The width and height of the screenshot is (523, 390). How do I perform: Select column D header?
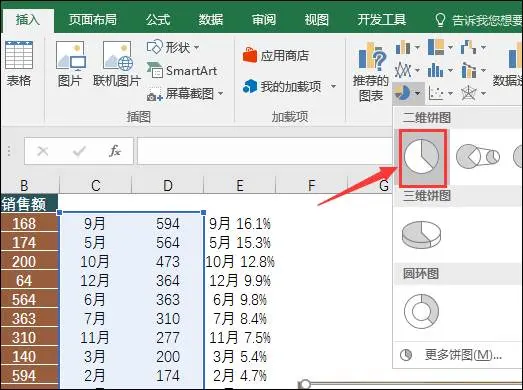168,185
